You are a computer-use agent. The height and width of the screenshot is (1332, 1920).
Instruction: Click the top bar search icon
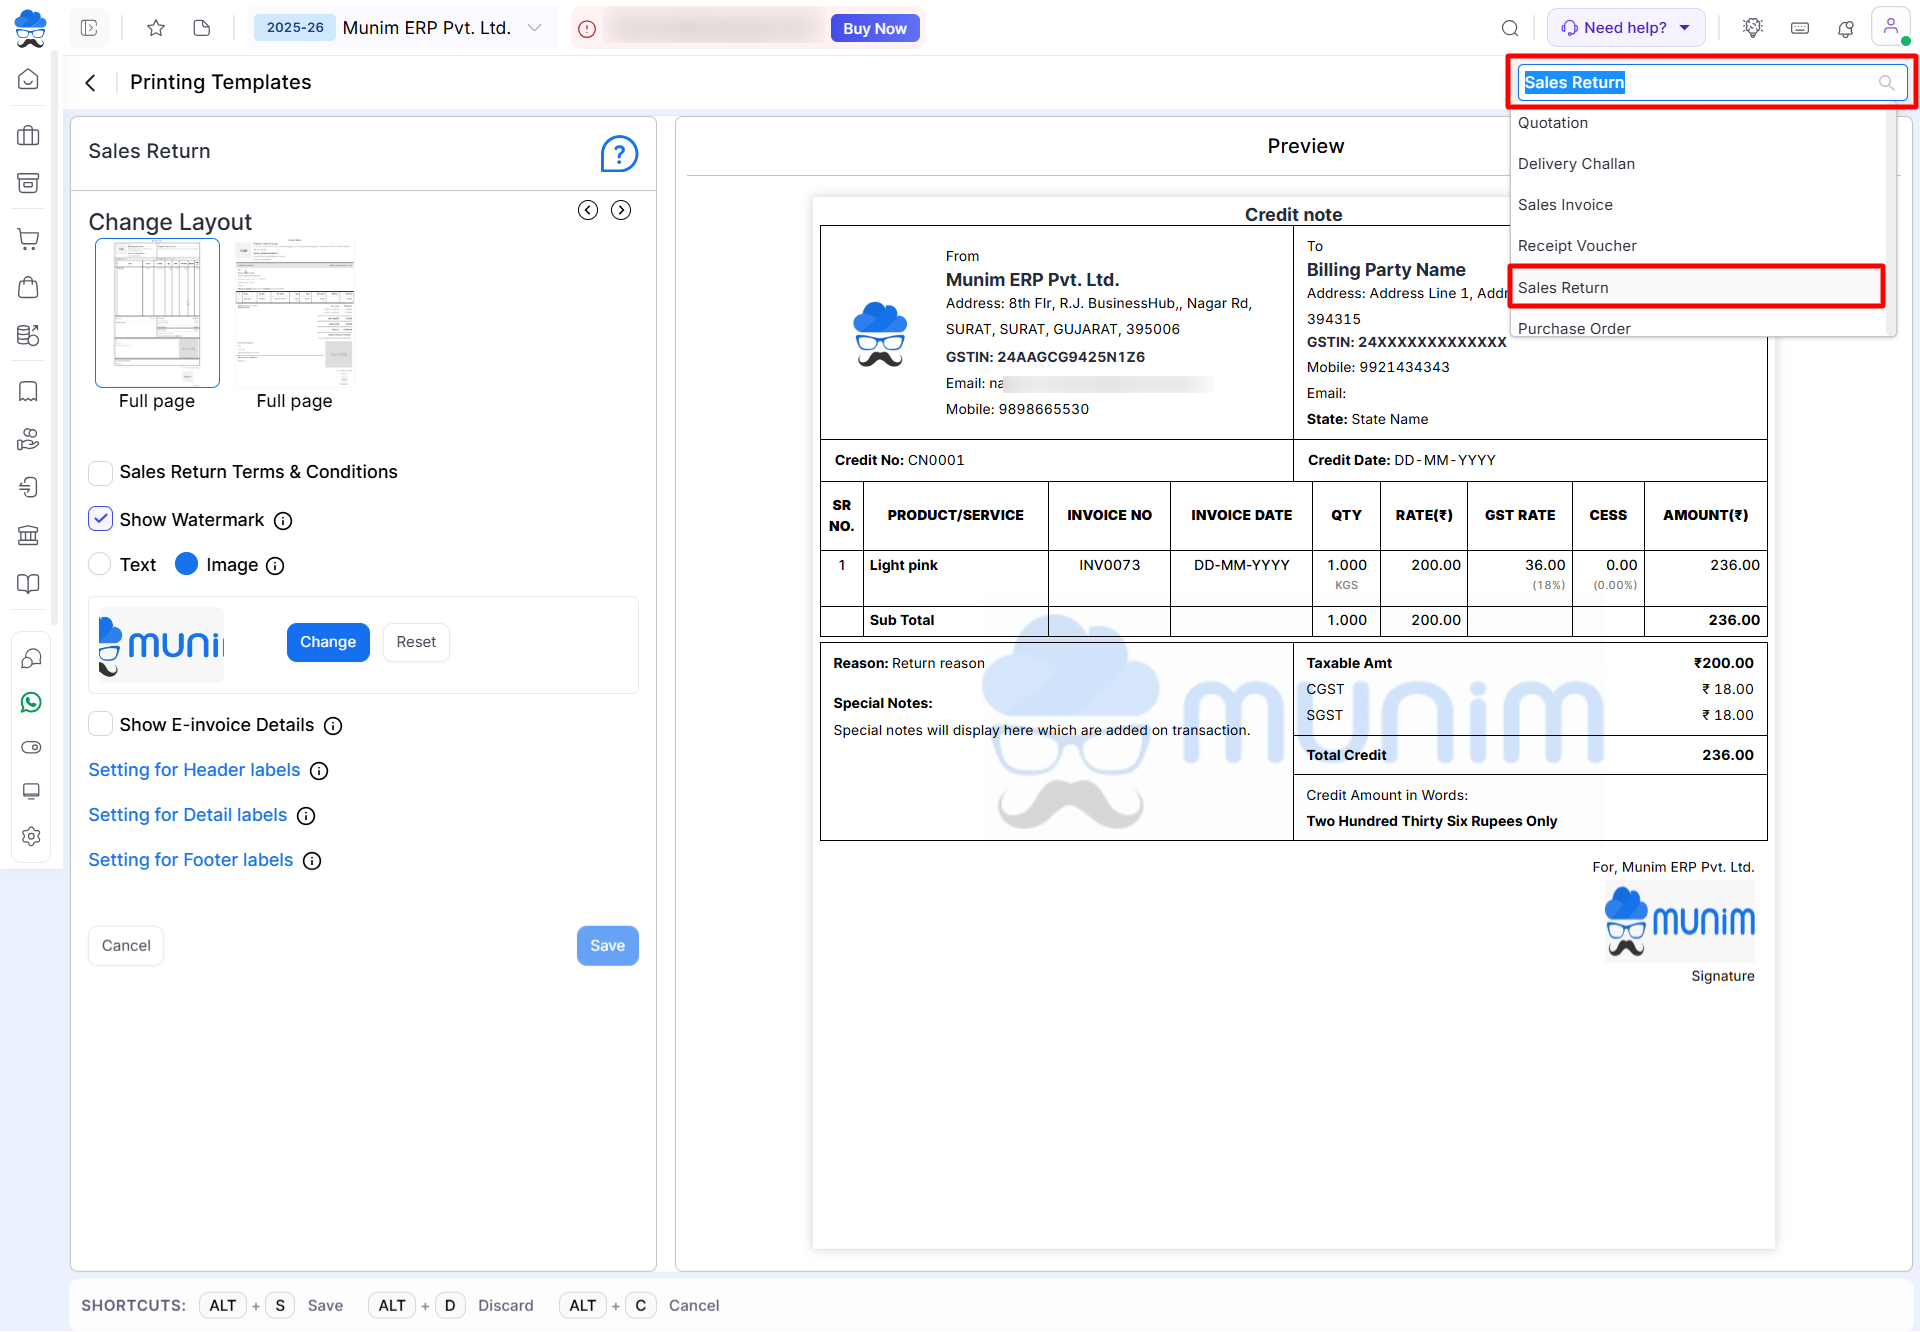click(1510, 28)
